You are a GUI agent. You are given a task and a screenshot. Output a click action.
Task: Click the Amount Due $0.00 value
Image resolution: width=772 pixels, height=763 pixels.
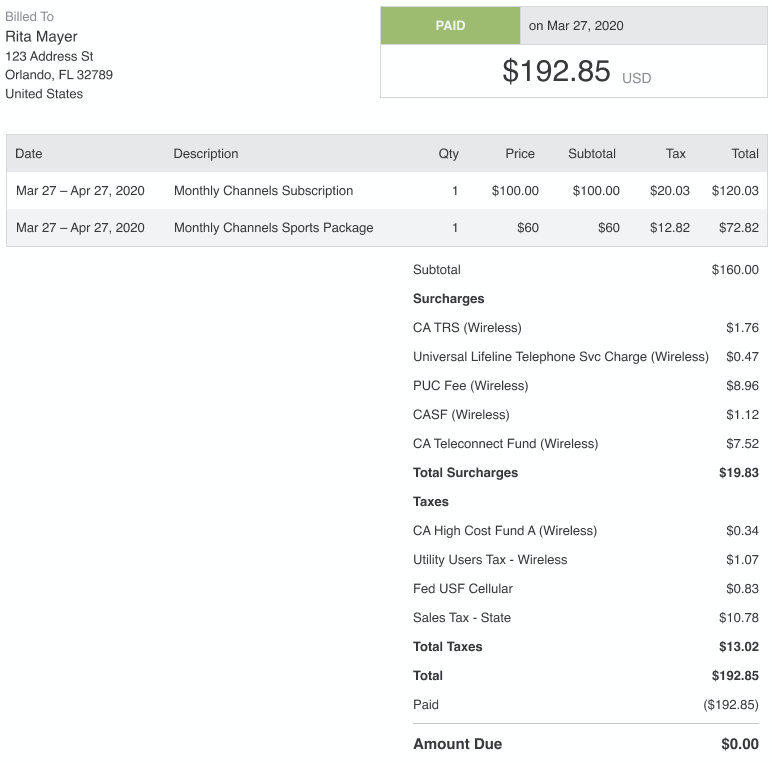click(740, 744)
